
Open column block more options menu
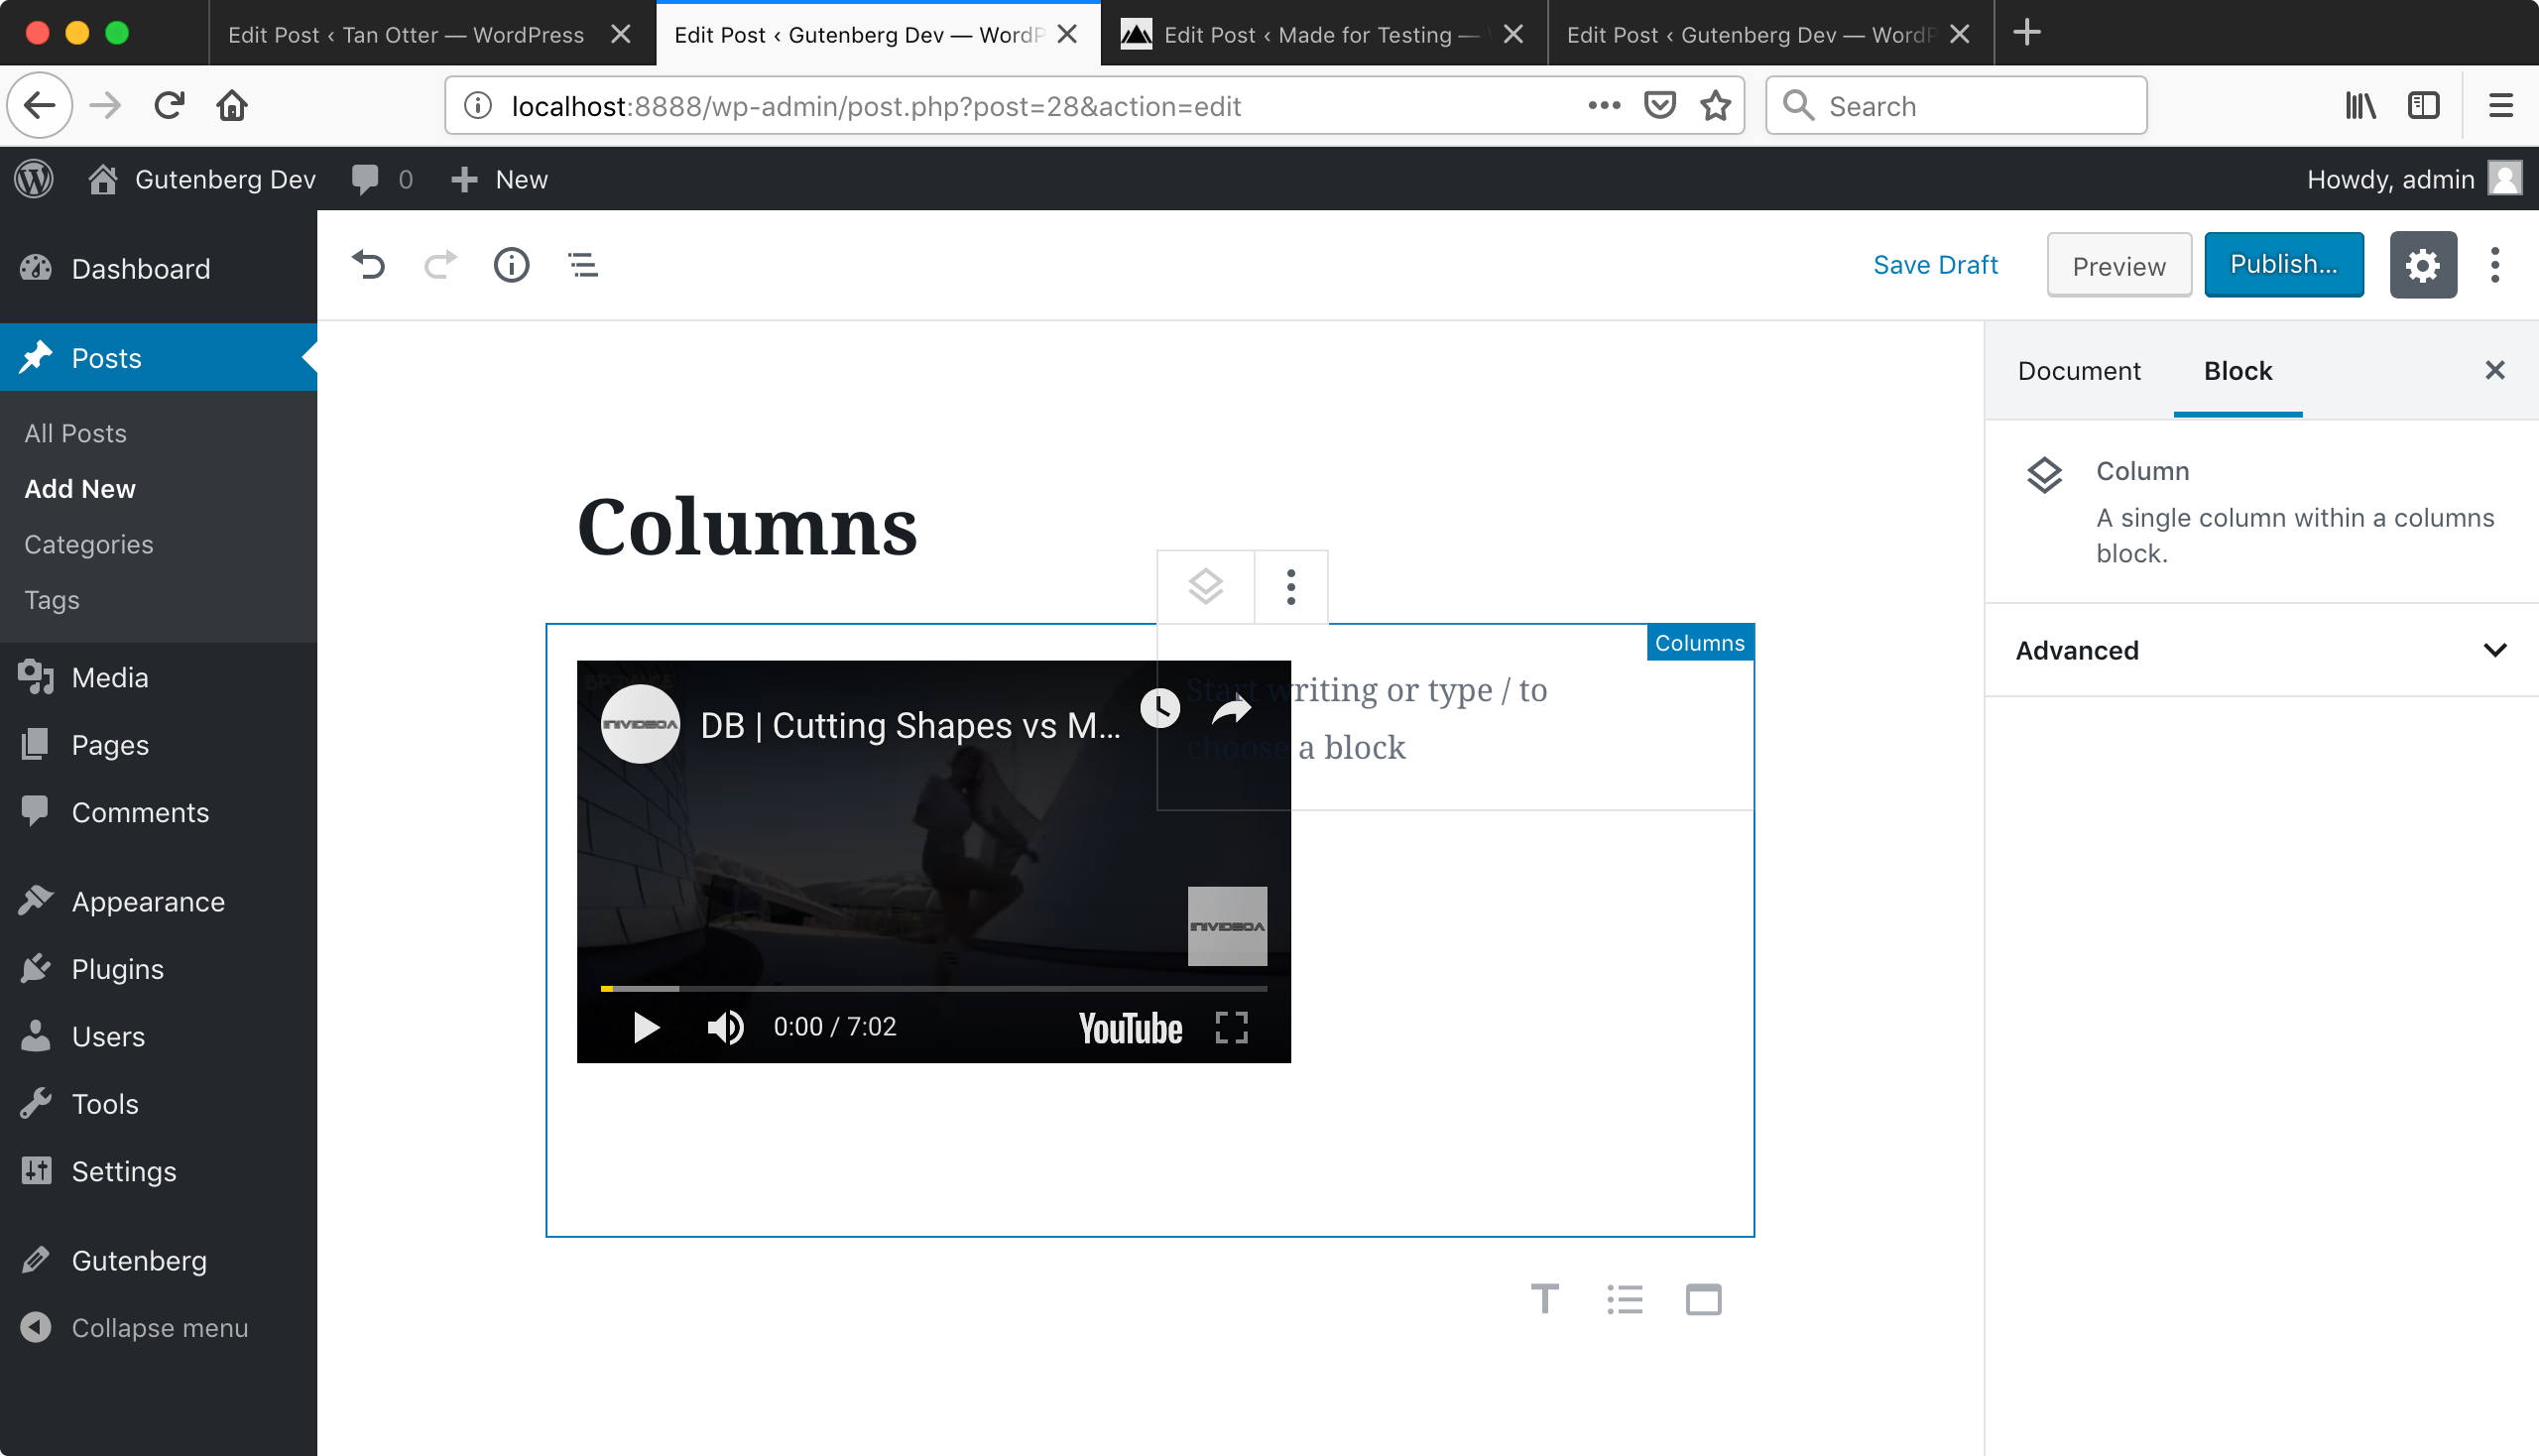tap(1290, 587)
